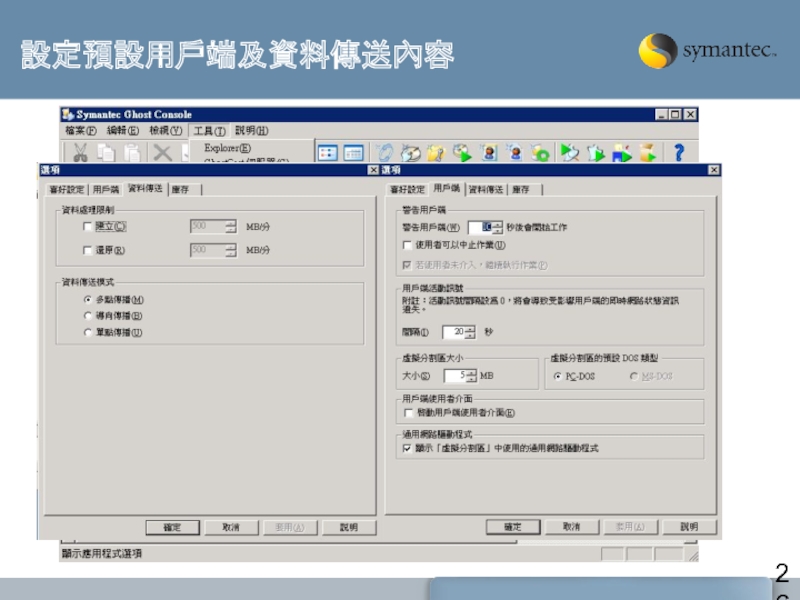Viewport: 800px width, 600px height.
Task: Click the 間隔(I) heartbeat interval spinner showing 20
Action: pos(459,332)
